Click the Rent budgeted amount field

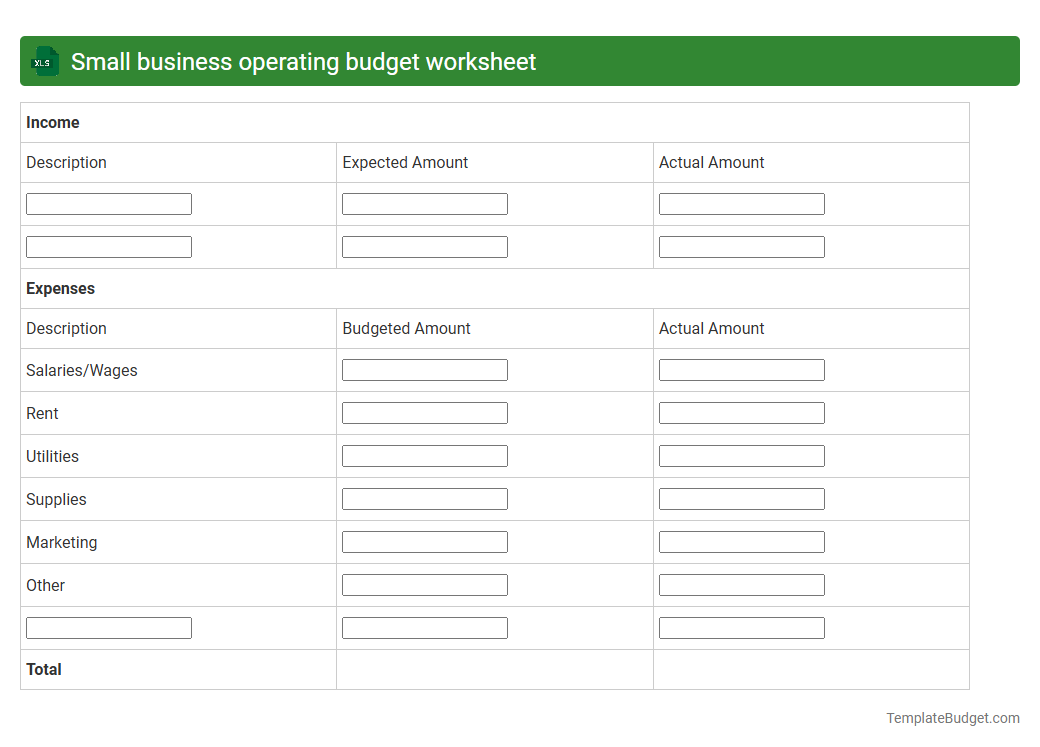424,412
